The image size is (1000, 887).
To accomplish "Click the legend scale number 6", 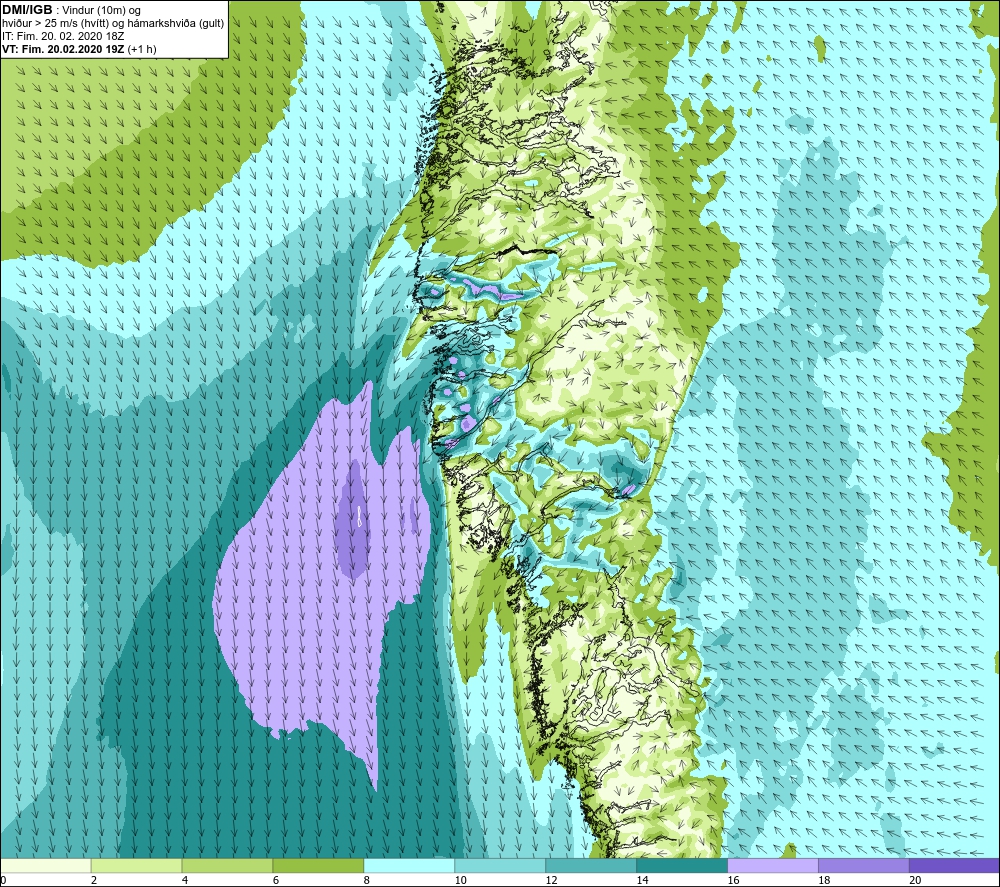I will coord(276,880).
